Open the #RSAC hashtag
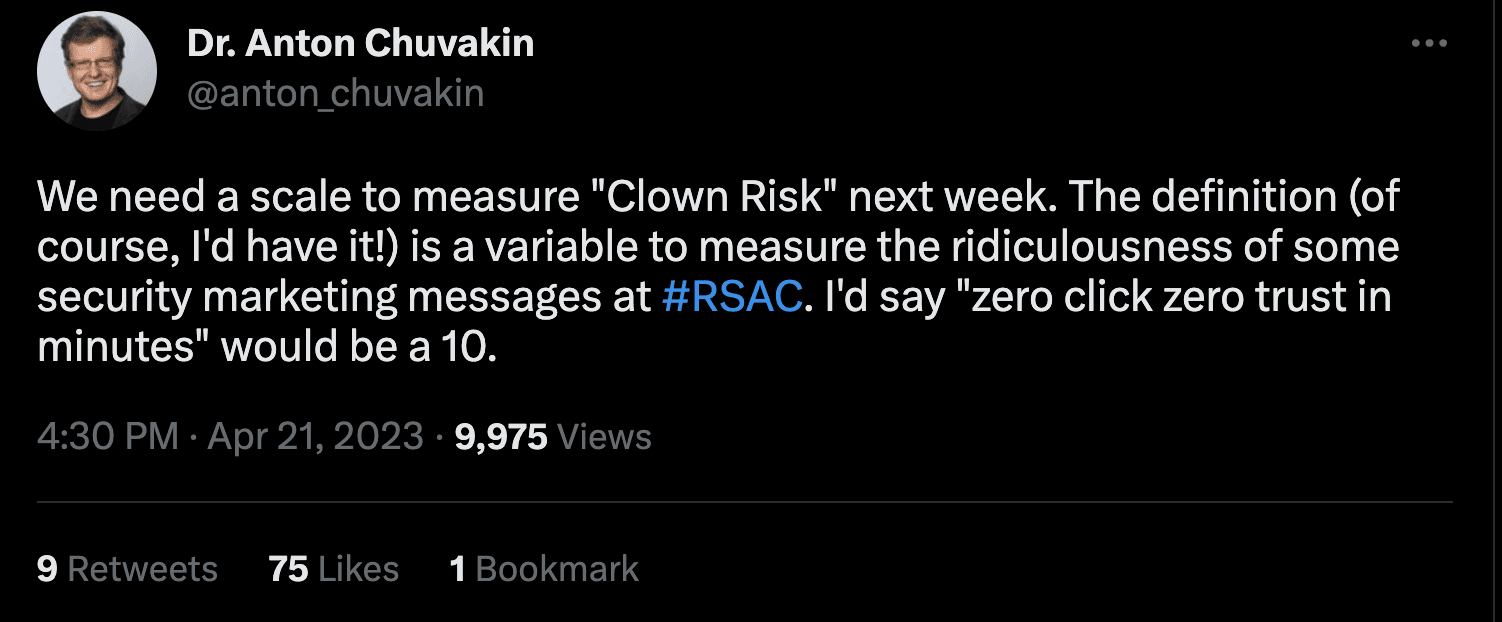 point(732,298)
